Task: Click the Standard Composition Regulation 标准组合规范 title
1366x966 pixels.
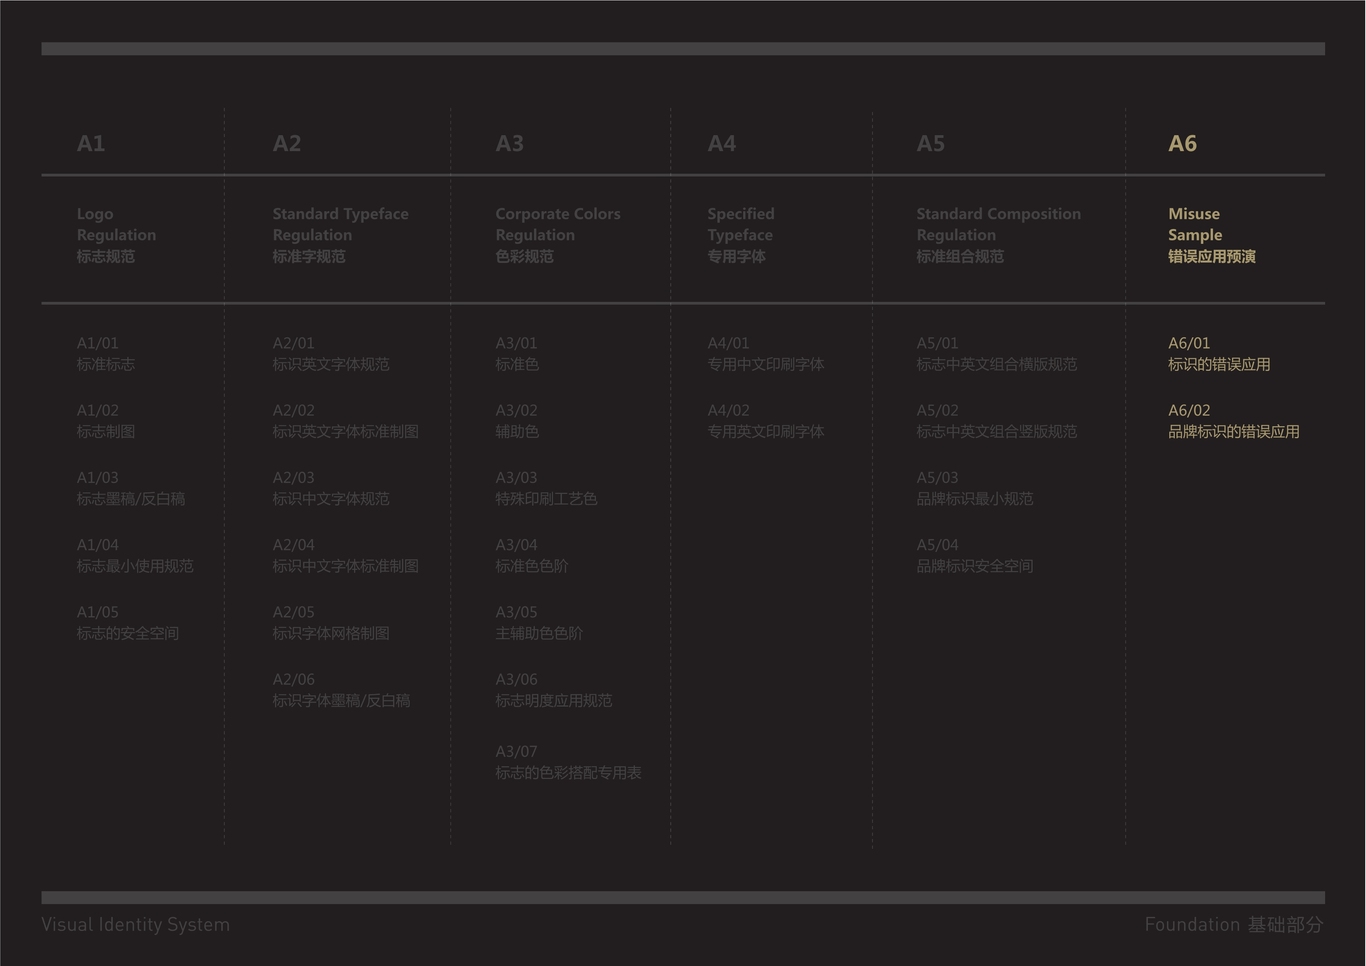Action: pyautogui.click(x=999, y=235)
